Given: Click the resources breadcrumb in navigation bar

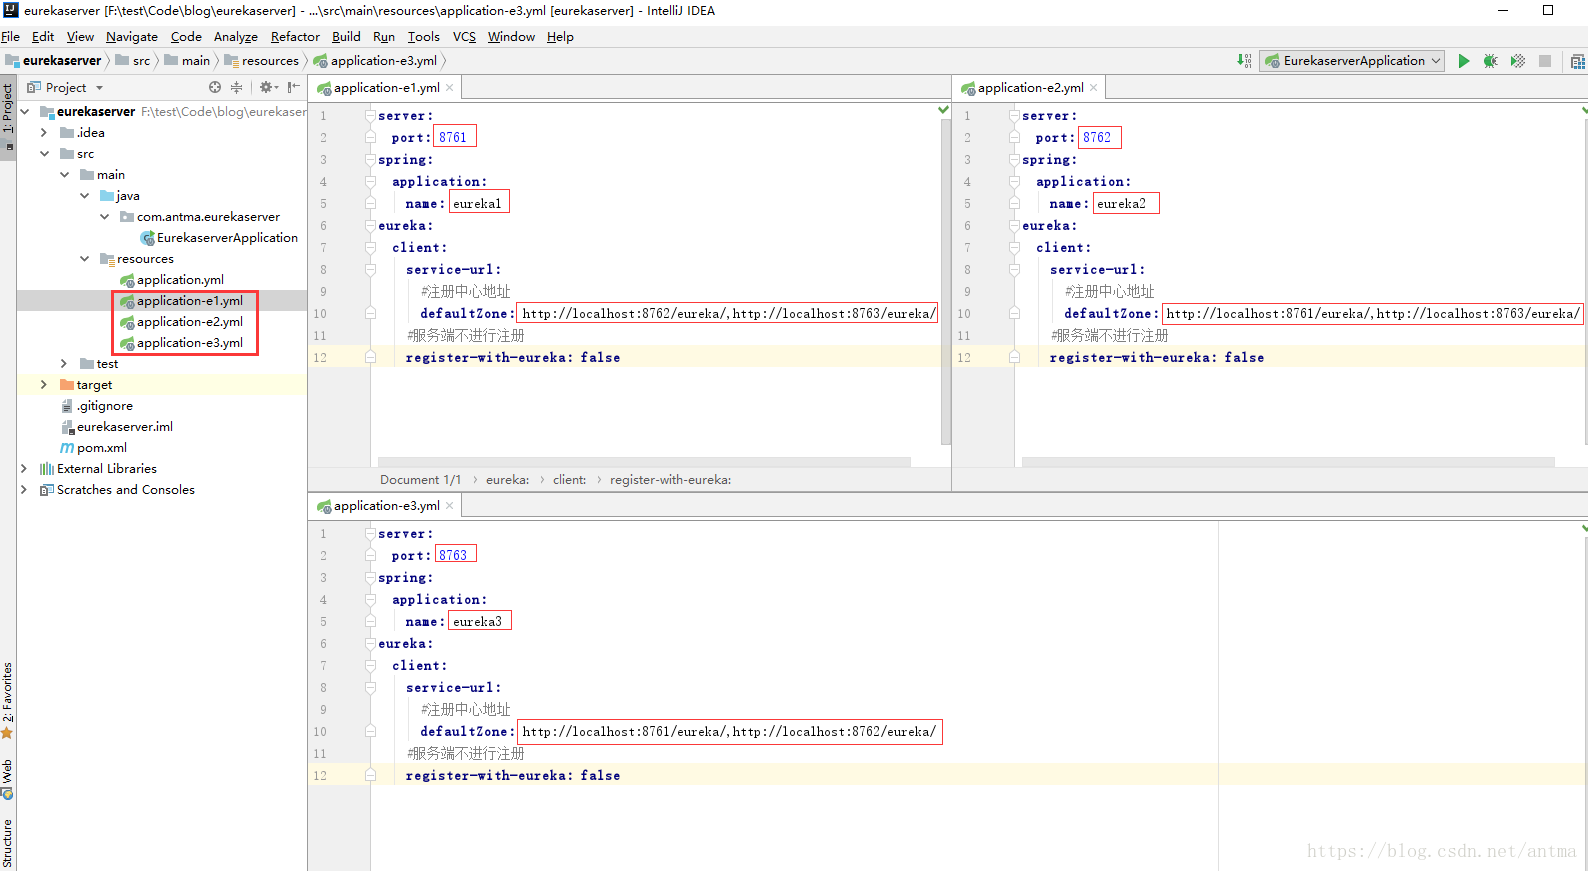Looking at the screenshot, I should point(262,61).
